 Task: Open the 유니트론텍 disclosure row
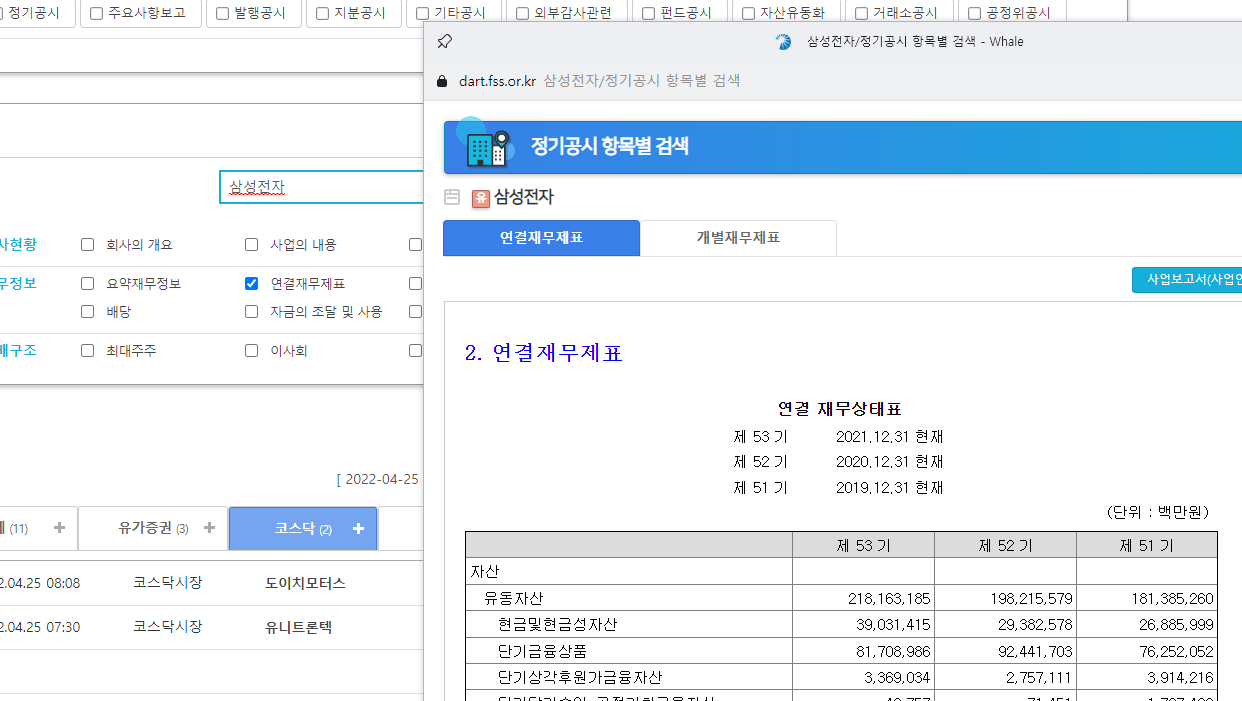click(298, 627)
